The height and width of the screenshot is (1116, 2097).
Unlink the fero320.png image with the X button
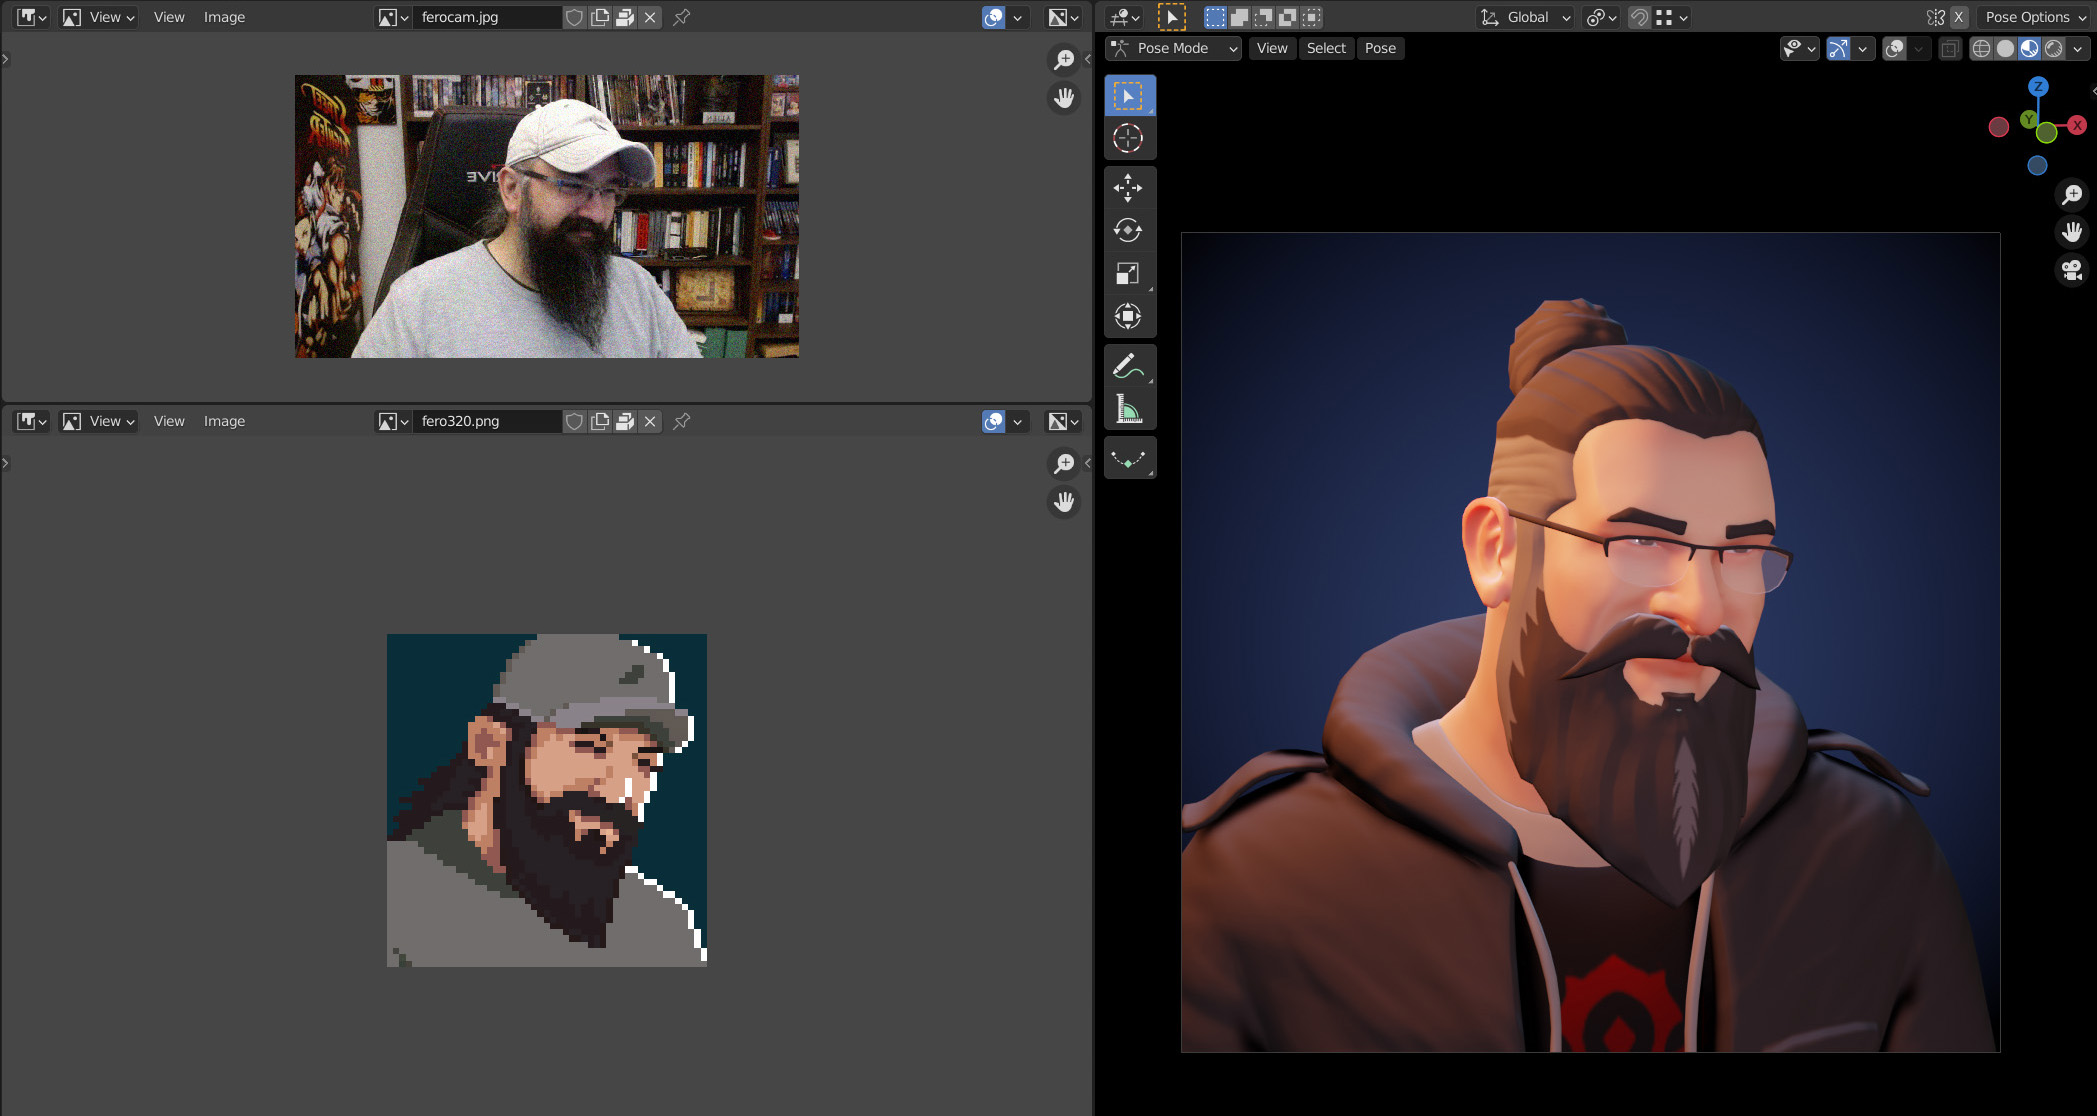(650, 421)
